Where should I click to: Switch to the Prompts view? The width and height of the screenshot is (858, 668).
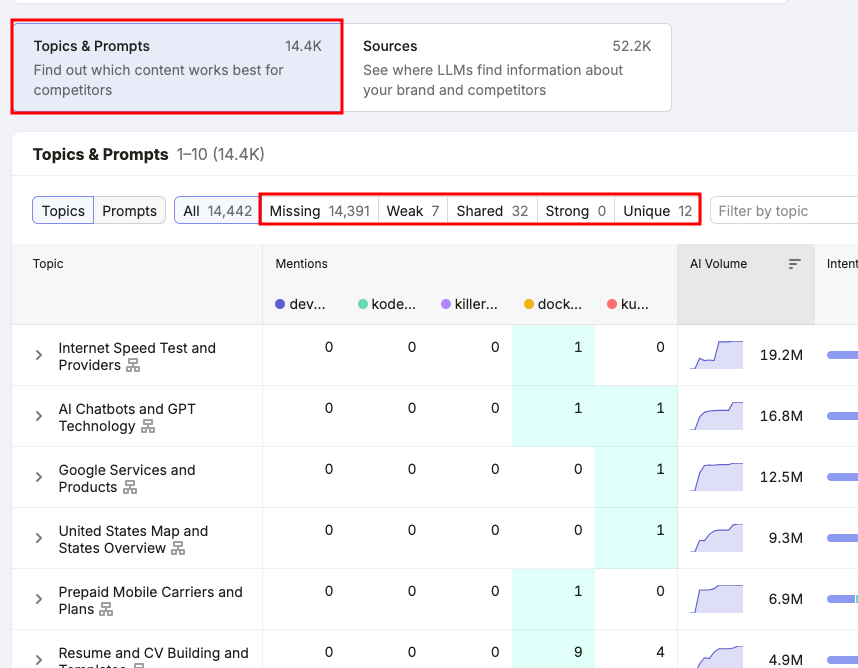[130, 211]
